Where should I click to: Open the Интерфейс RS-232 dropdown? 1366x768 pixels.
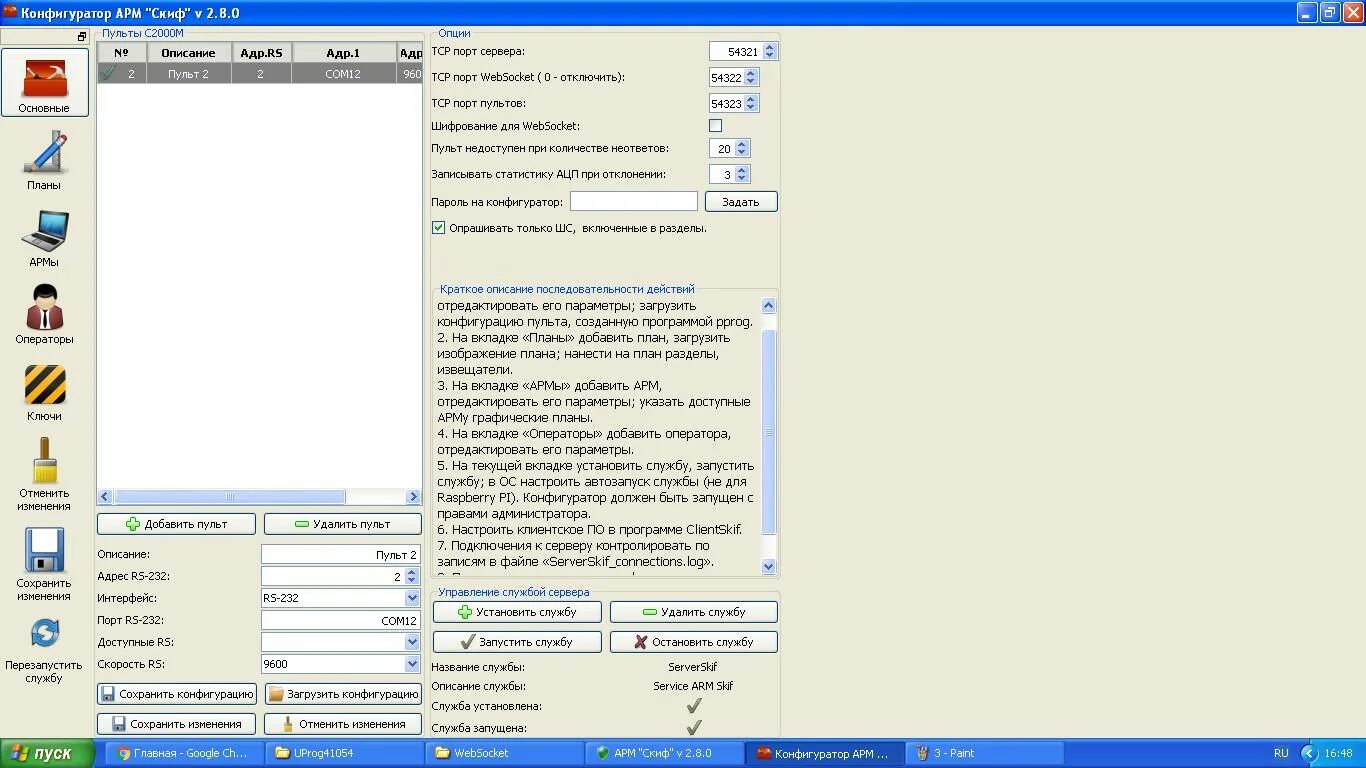(411, 598)
